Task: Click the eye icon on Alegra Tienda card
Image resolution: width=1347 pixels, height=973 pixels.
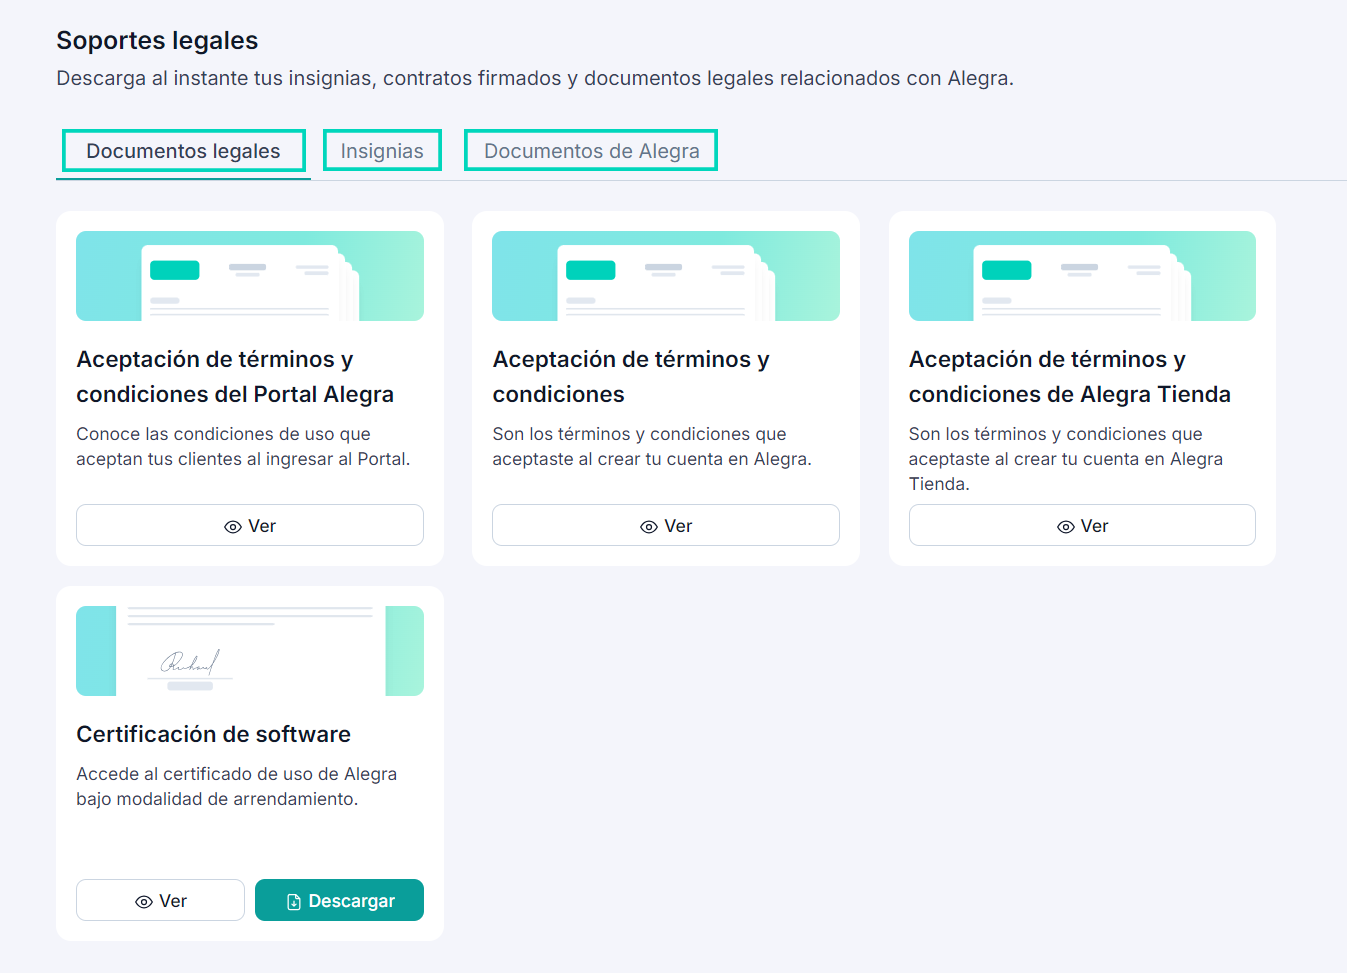Action: [1066, 525]
